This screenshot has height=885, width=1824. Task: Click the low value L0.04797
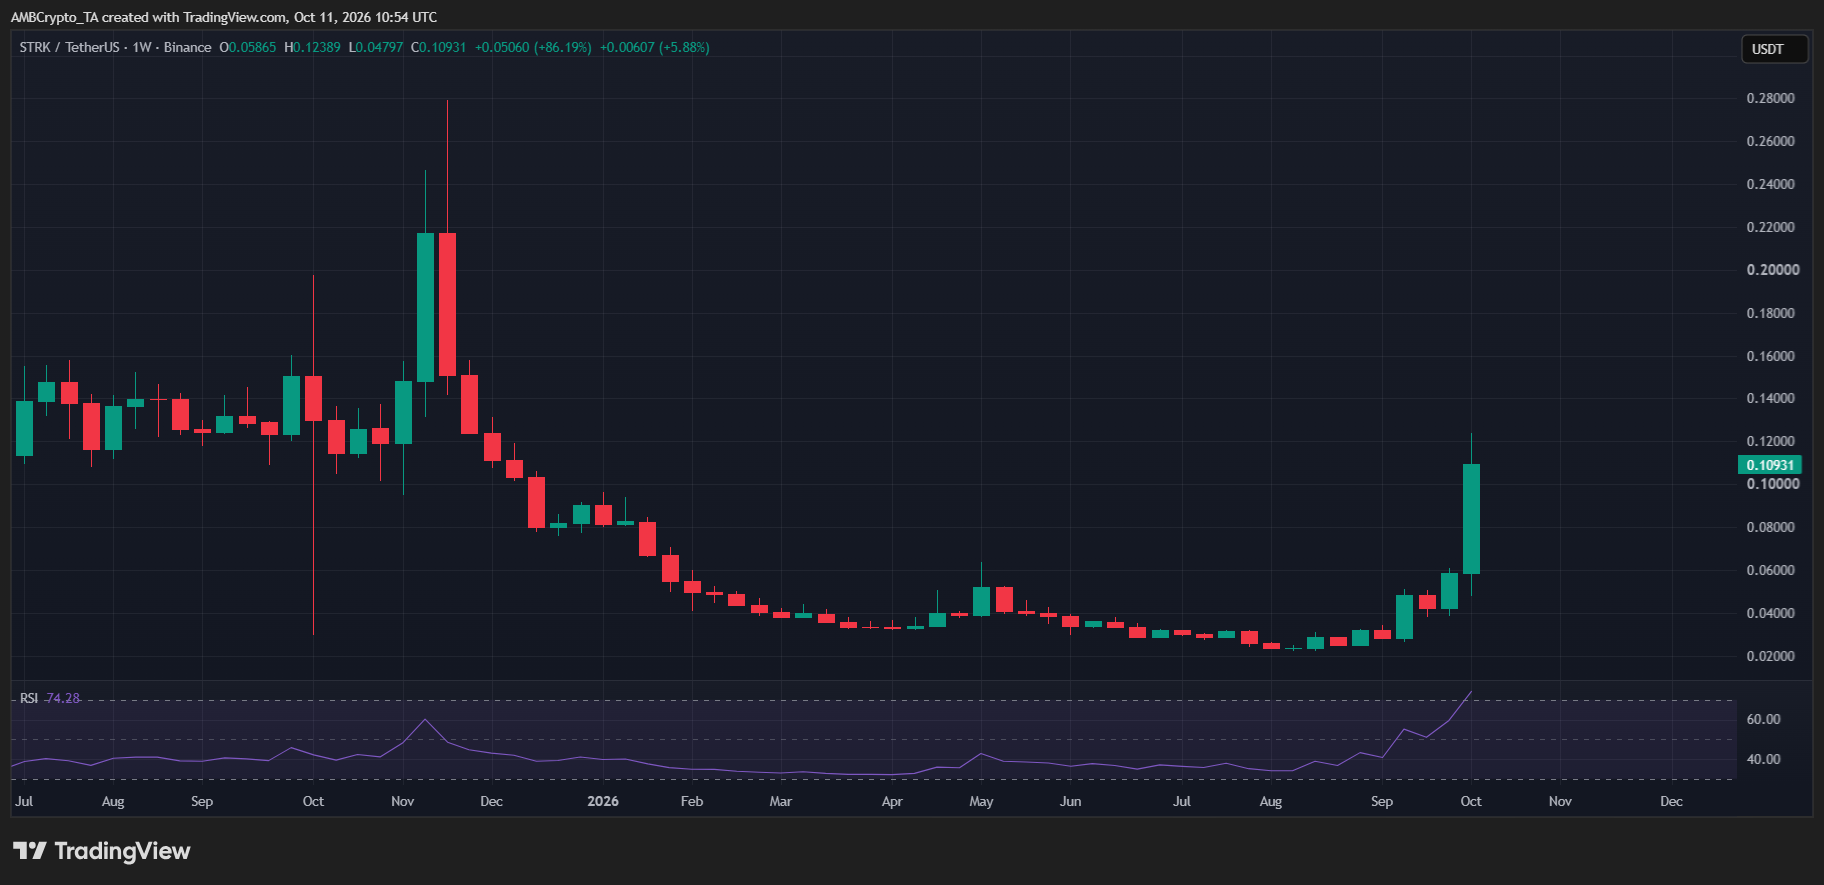376,47
